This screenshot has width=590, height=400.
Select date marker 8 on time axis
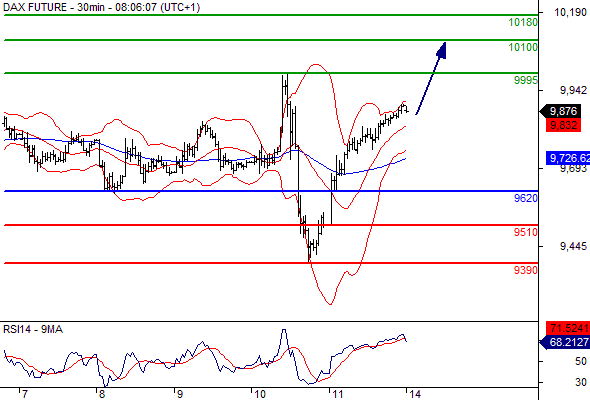click(102, 394)
